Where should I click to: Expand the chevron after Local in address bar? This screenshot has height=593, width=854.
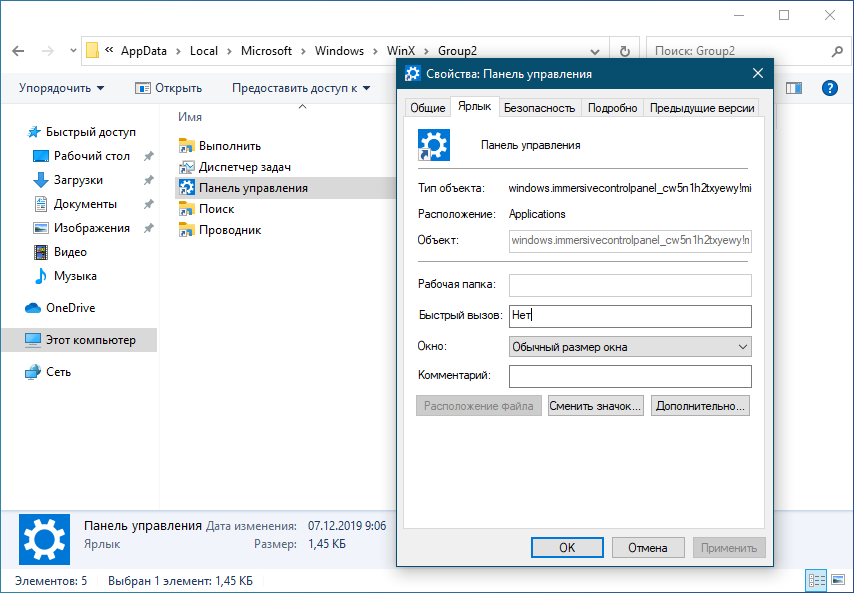(x=229, y=51)
